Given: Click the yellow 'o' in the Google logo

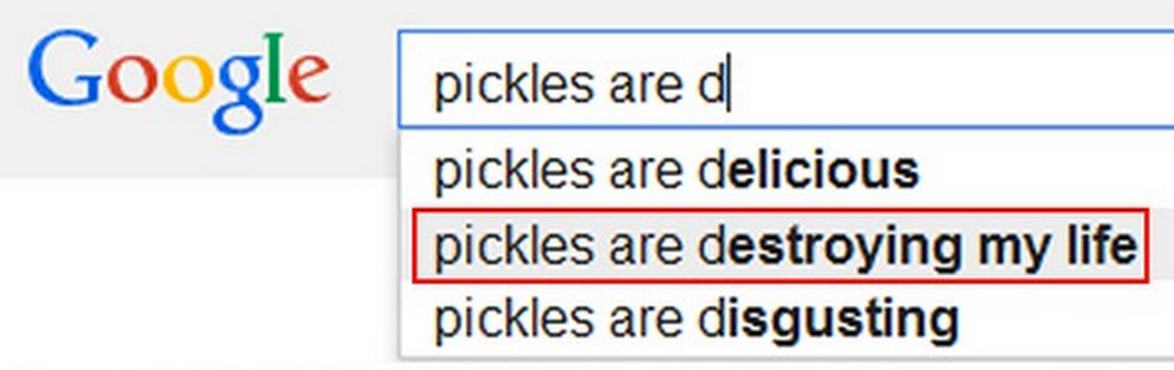Looking at the screenshot, I should point(187,80).
